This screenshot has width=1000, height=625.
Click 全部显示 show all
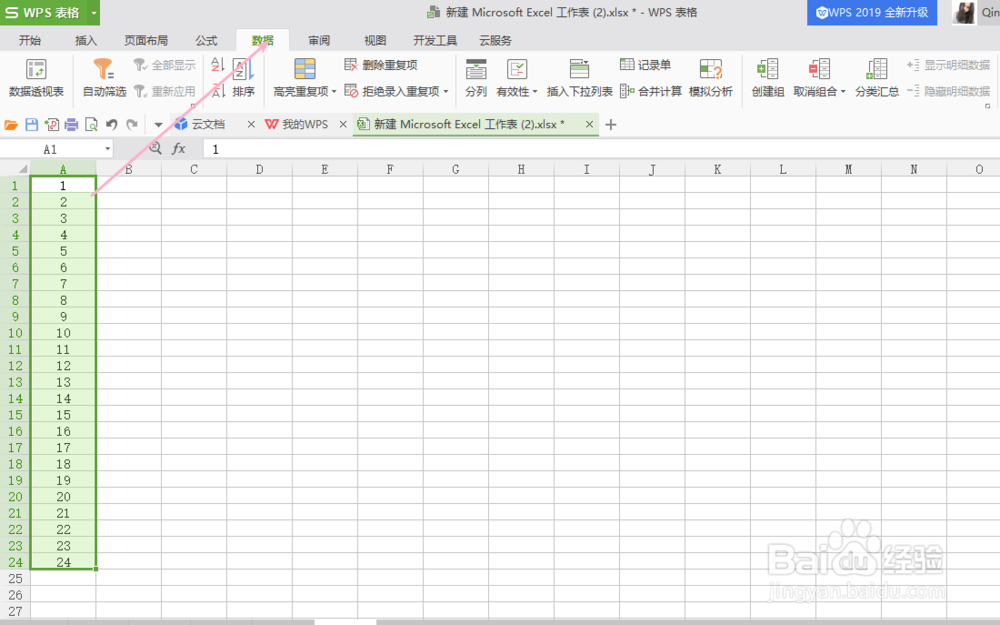165,65
